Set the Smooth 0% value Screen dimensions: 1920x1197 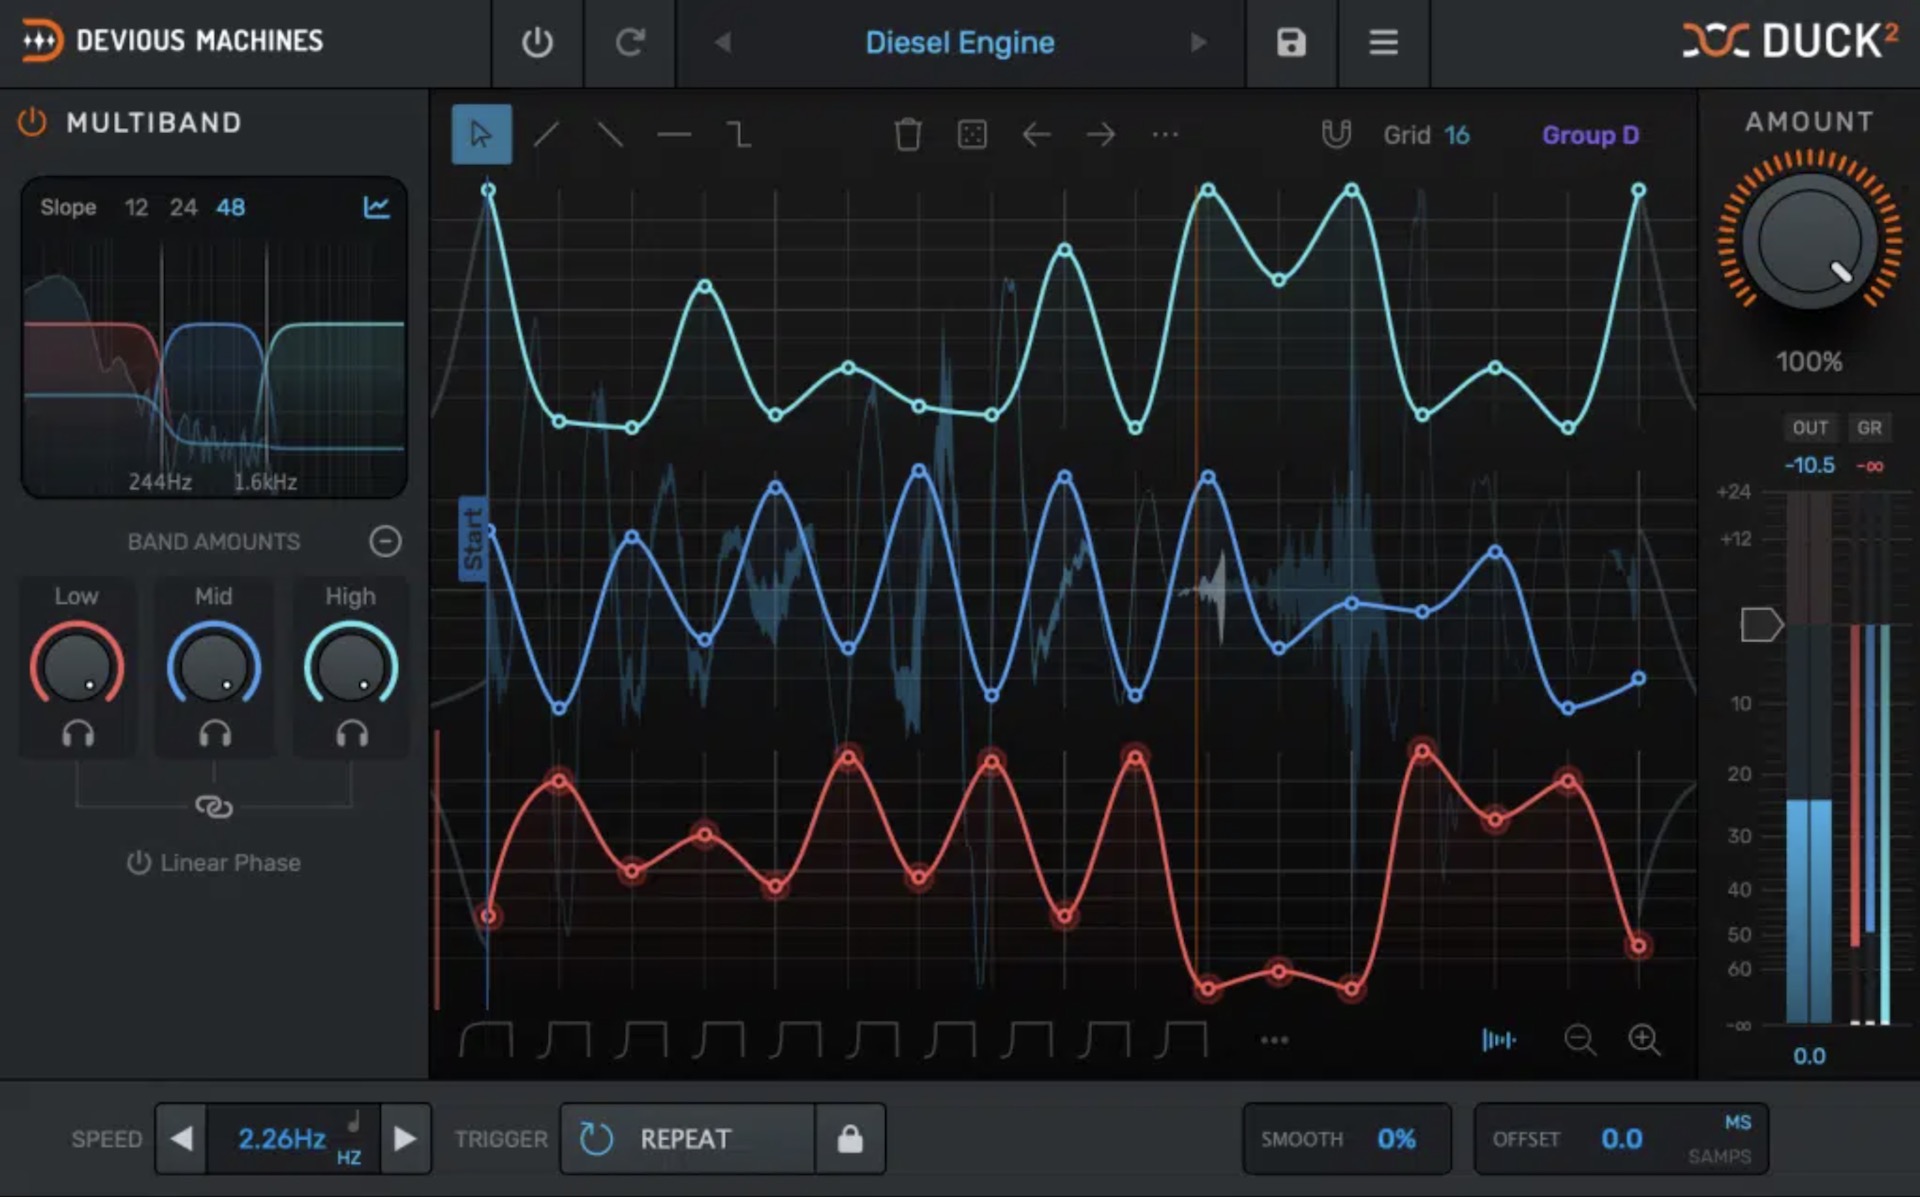pyautogui.click(x=1396, y=1138)
